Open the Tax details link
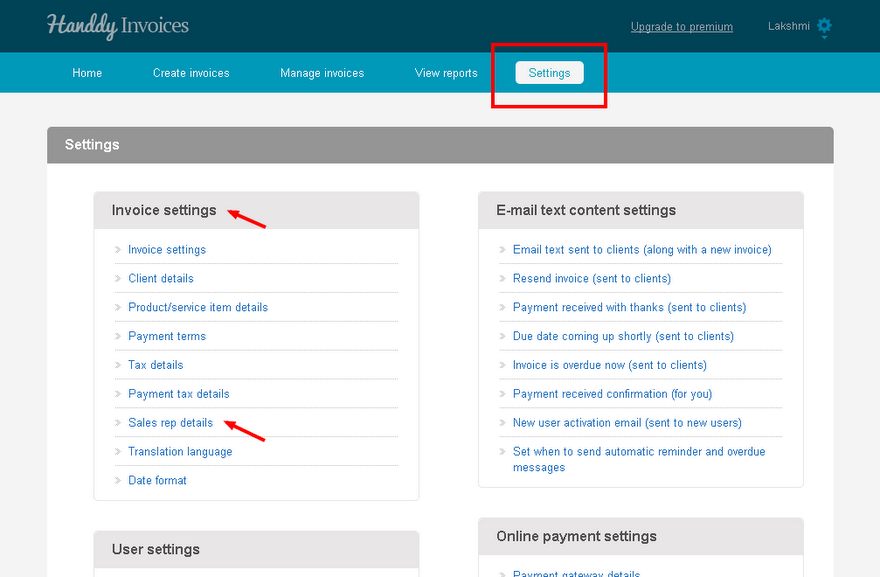Viewport: 880px width, 577px height. click(155, 365)
